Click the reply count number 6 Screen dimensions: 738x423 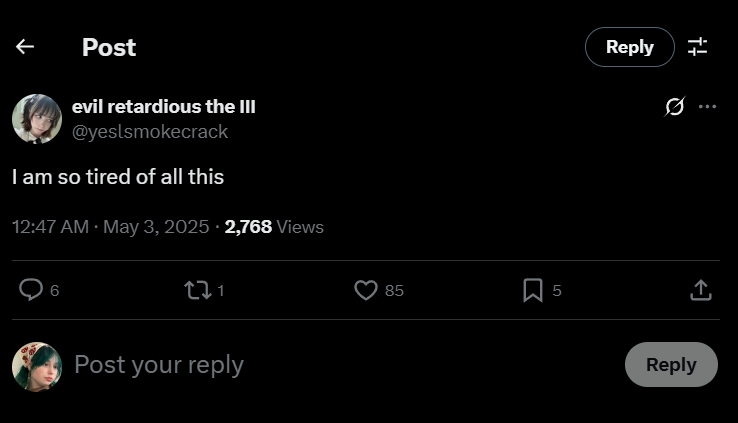[x=55, y=291]
